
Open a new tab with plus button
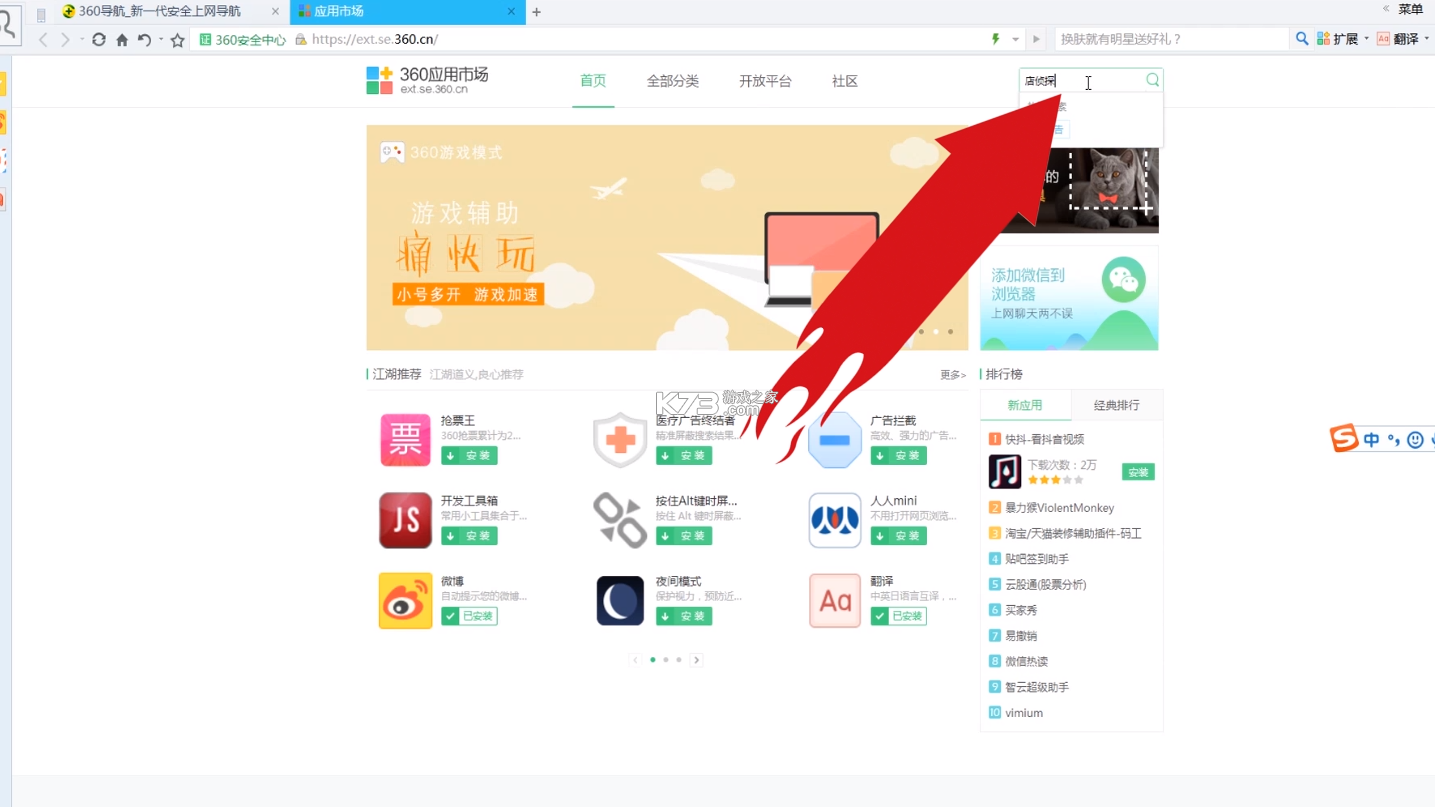tap(536, 12)
